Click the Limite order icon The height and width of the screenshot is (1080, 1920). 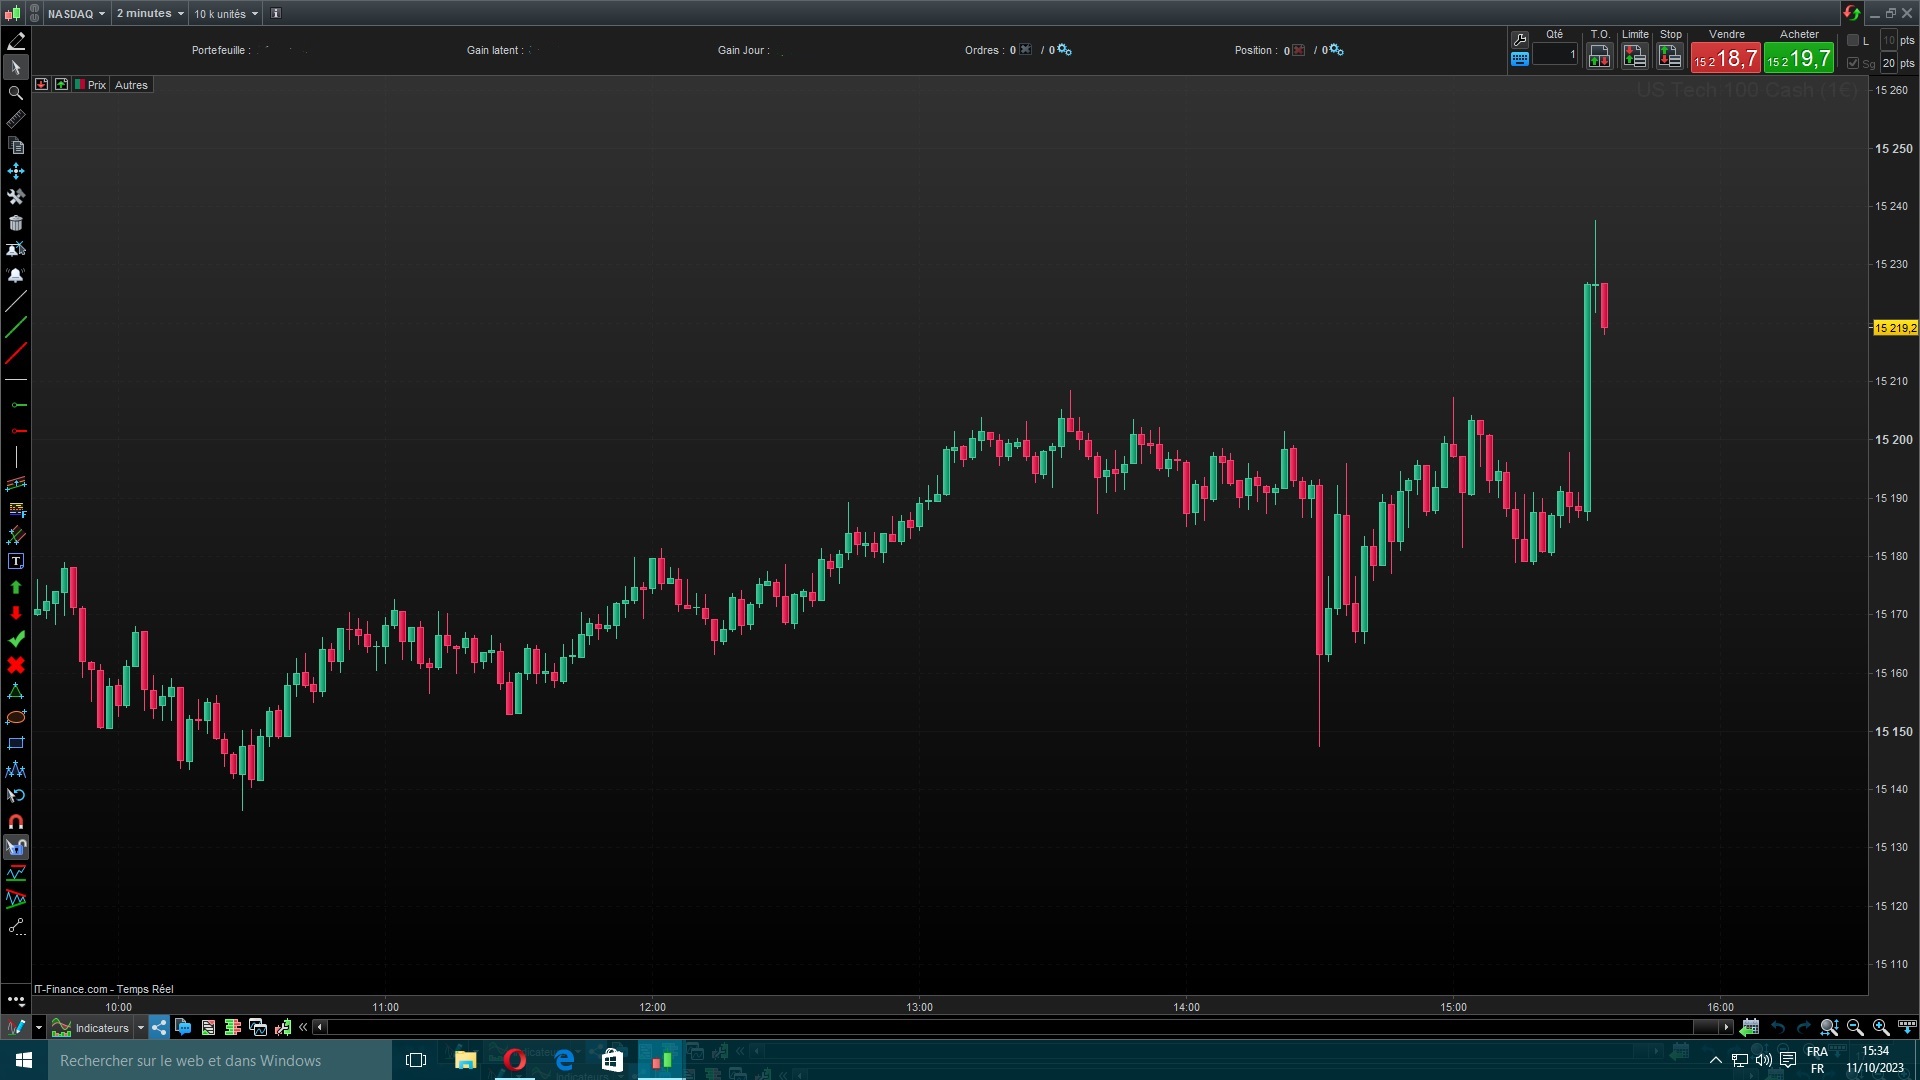click(x=1634, y=57)
